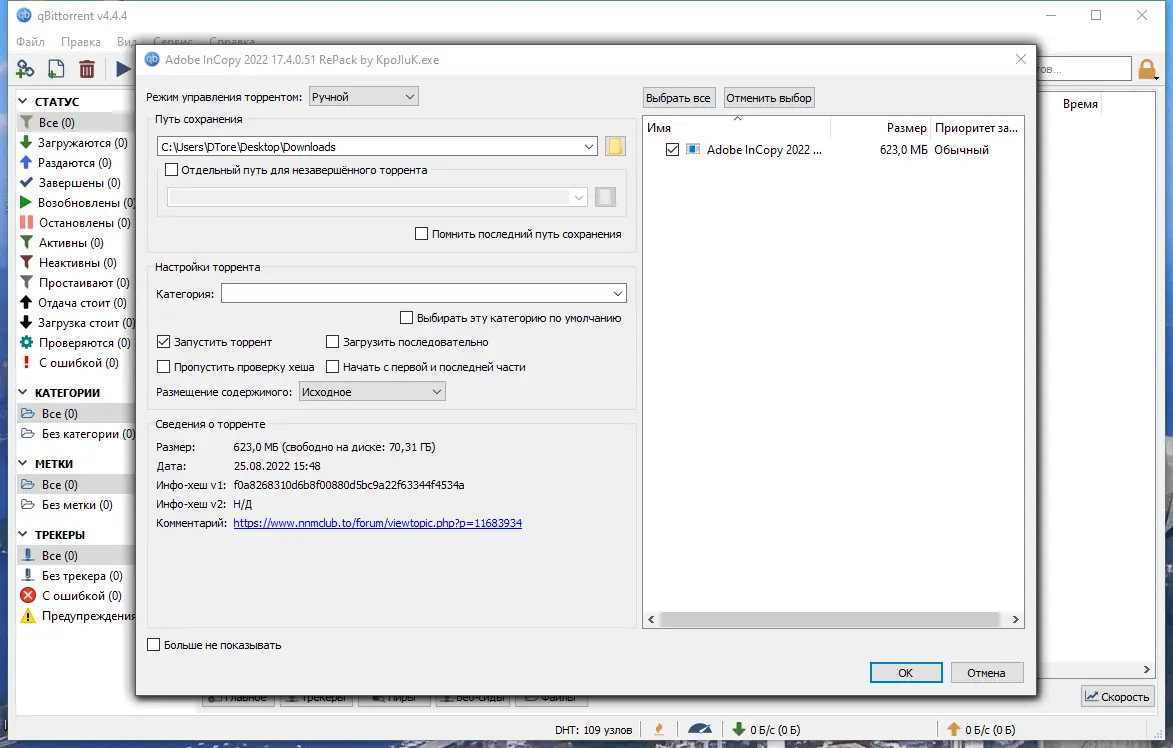Click the file list horizontal scrollbar
1173x748 pixels.
click(x=830, y=619)
